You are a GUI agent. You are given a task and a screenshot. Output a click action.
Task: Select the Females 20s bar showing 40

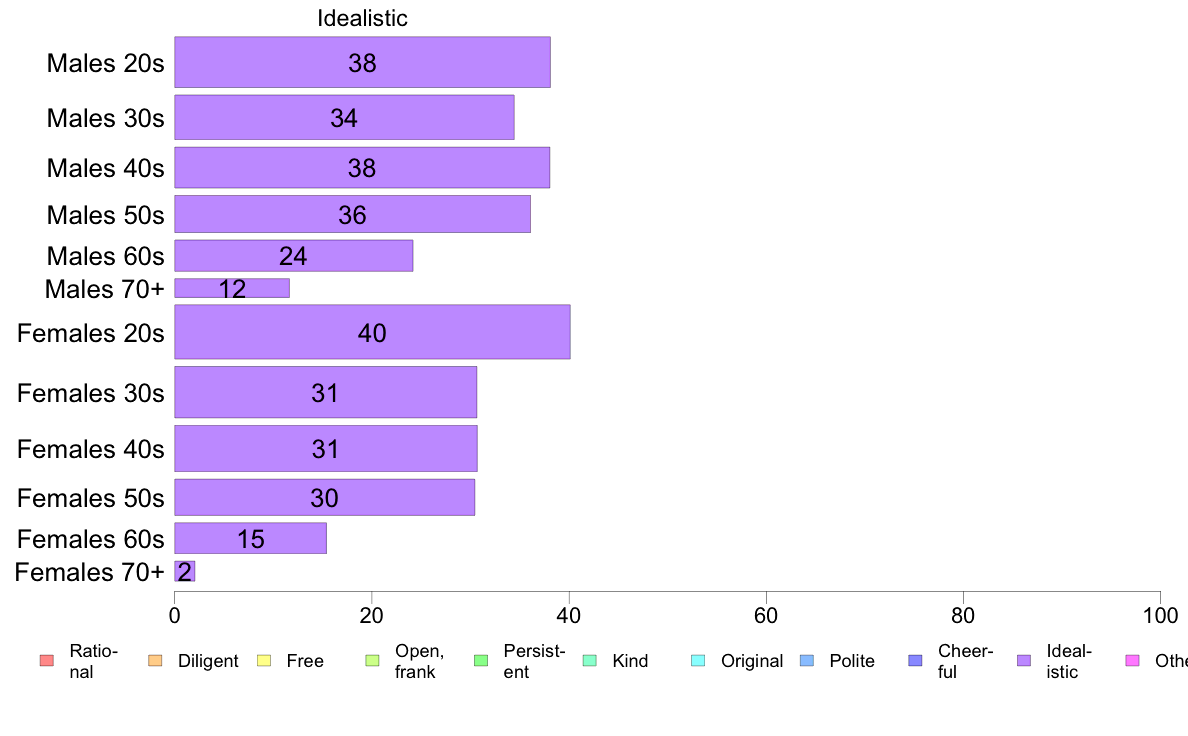pos(372,332)
